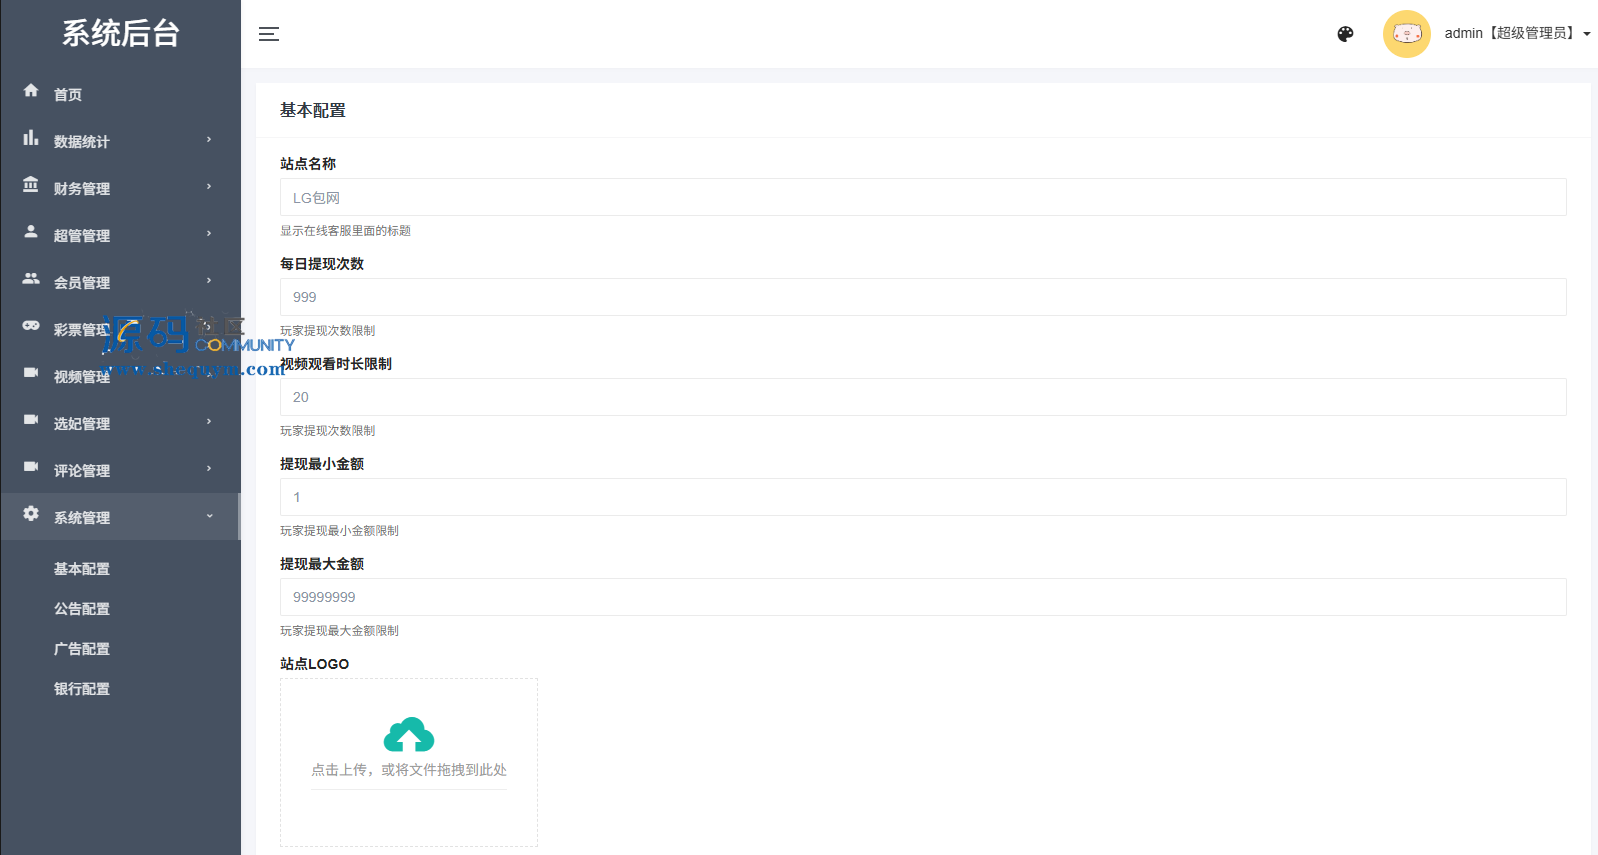Image resolution: width=1598 pixels, height=855 pixels.
Task: Click the admin avatar image
Action: tap(1406, 34)
